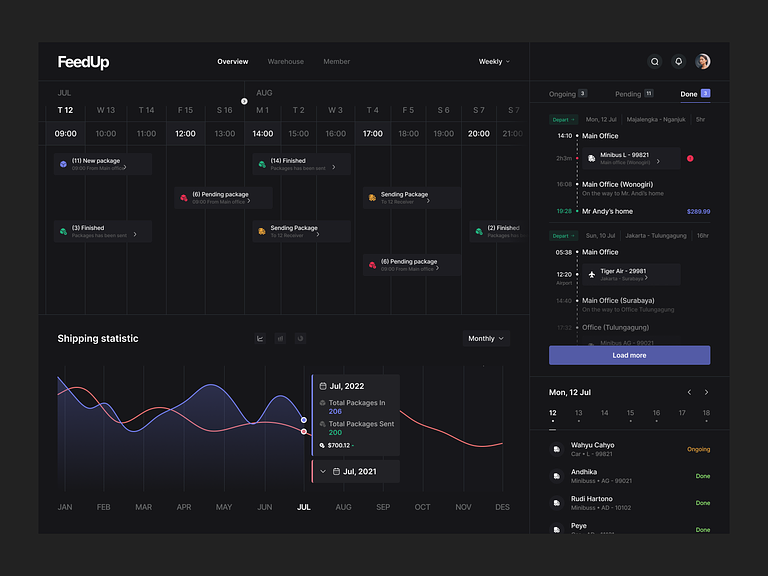Image resolution: width=768 pixels, height=576 pixels.
Task: Select the Ongoing shipments tab
Action: click(567, 94)
